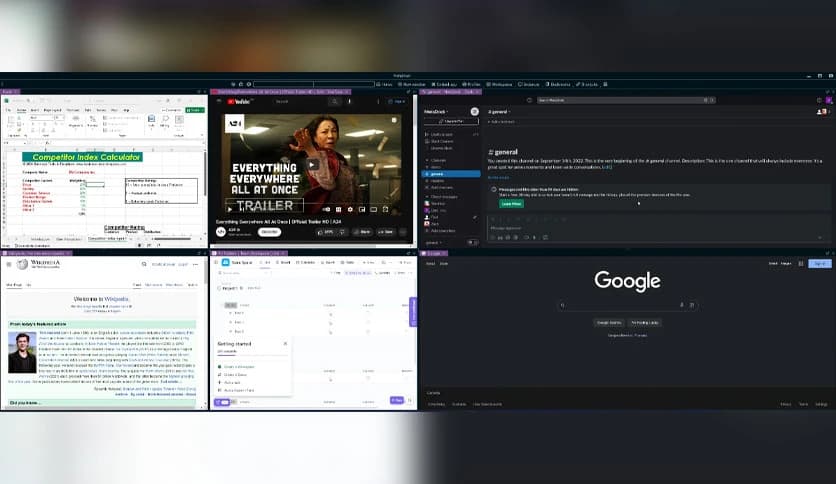The height and width of the screenshot is (484, 836).
Task: Click the Google Sign in button
Action: coord(819,263)
